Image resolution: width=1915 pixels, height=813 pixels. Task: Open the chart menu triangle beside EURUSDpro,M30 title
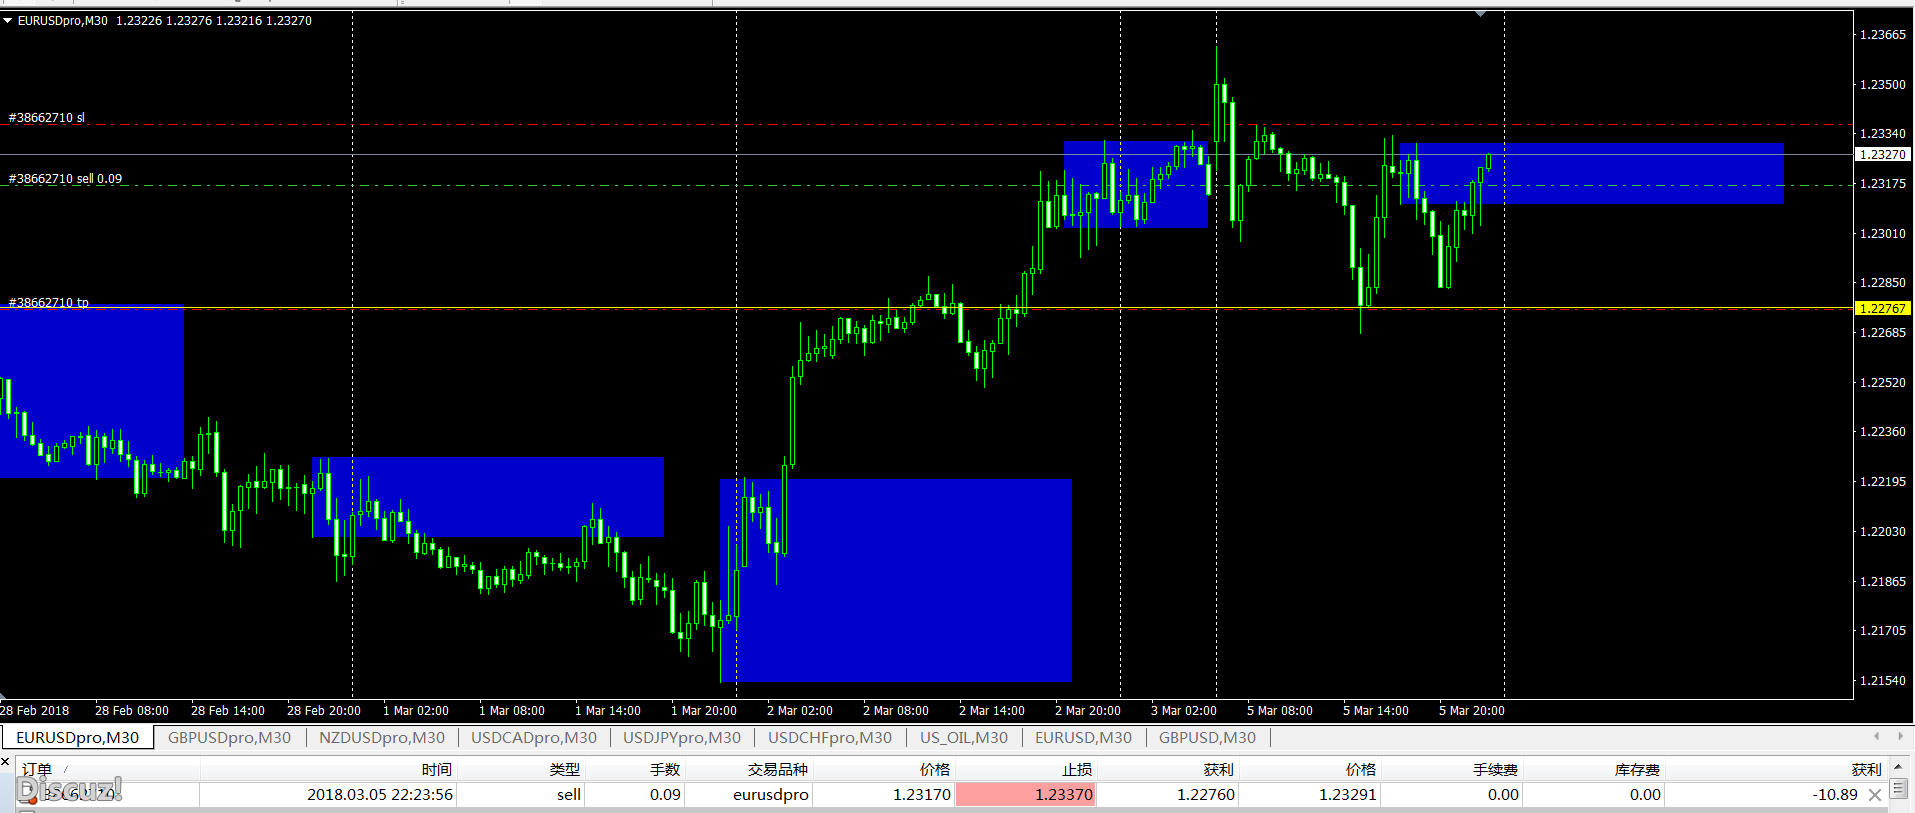[8, 20]
